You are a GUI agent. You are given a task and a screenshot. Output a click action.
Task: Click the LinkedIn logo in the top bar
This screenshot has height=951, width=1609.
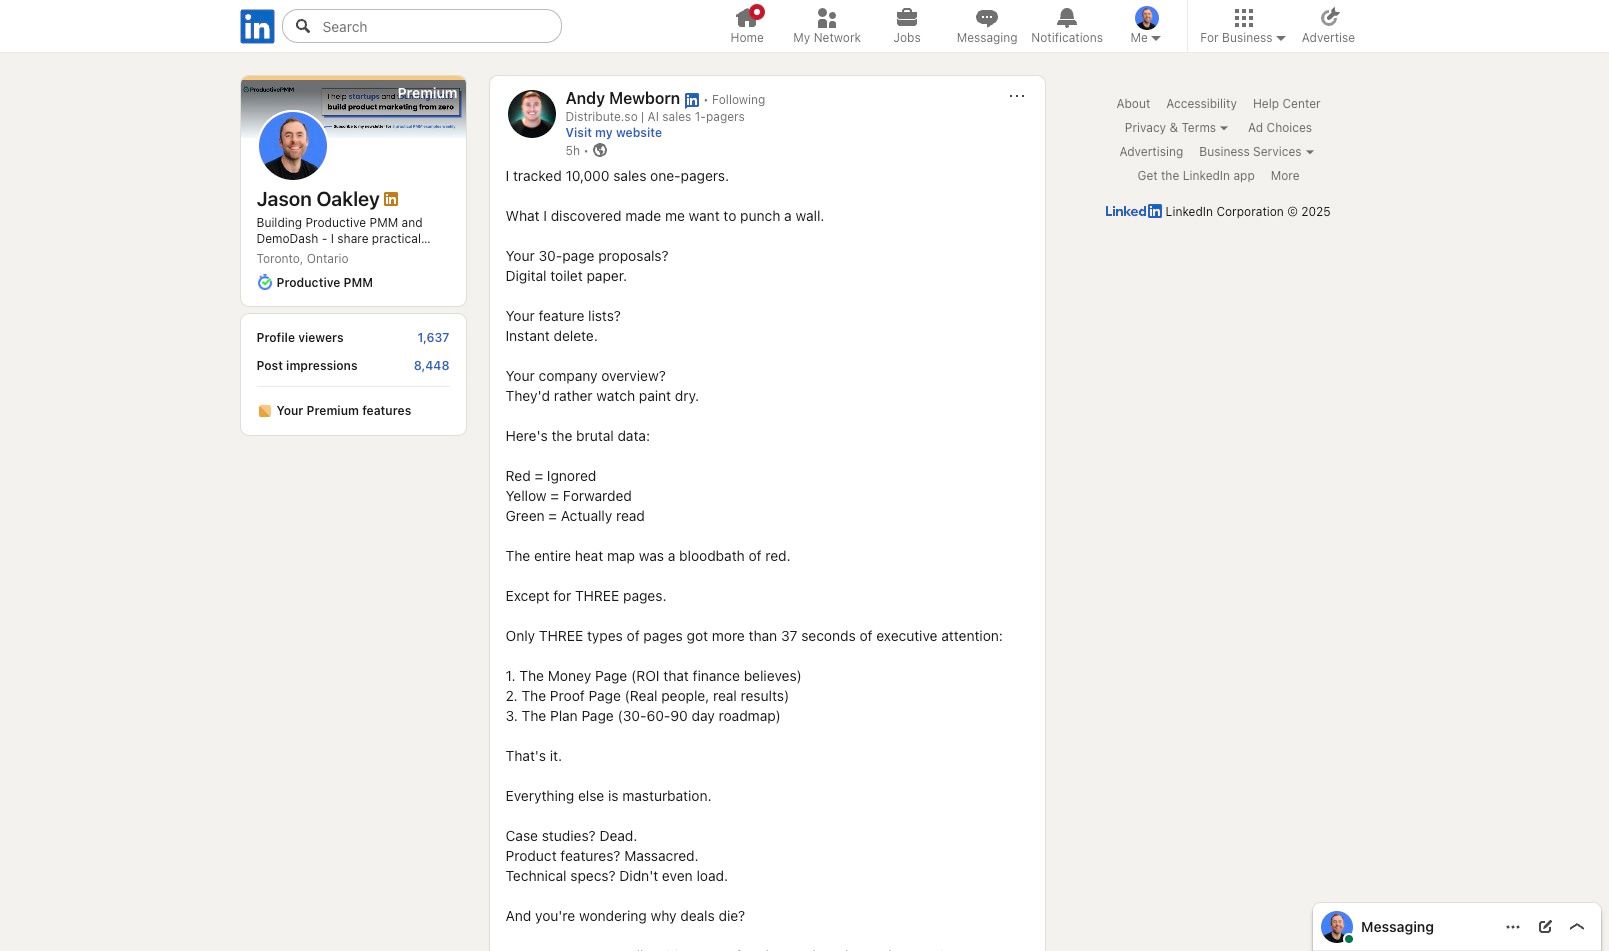257,26
